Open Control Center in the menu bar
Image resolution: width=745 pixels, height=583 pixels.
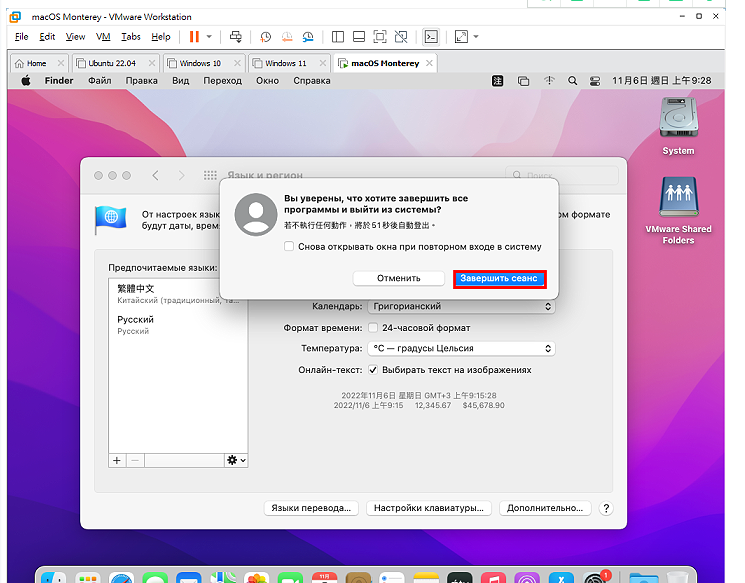click(x=594, y=81)
